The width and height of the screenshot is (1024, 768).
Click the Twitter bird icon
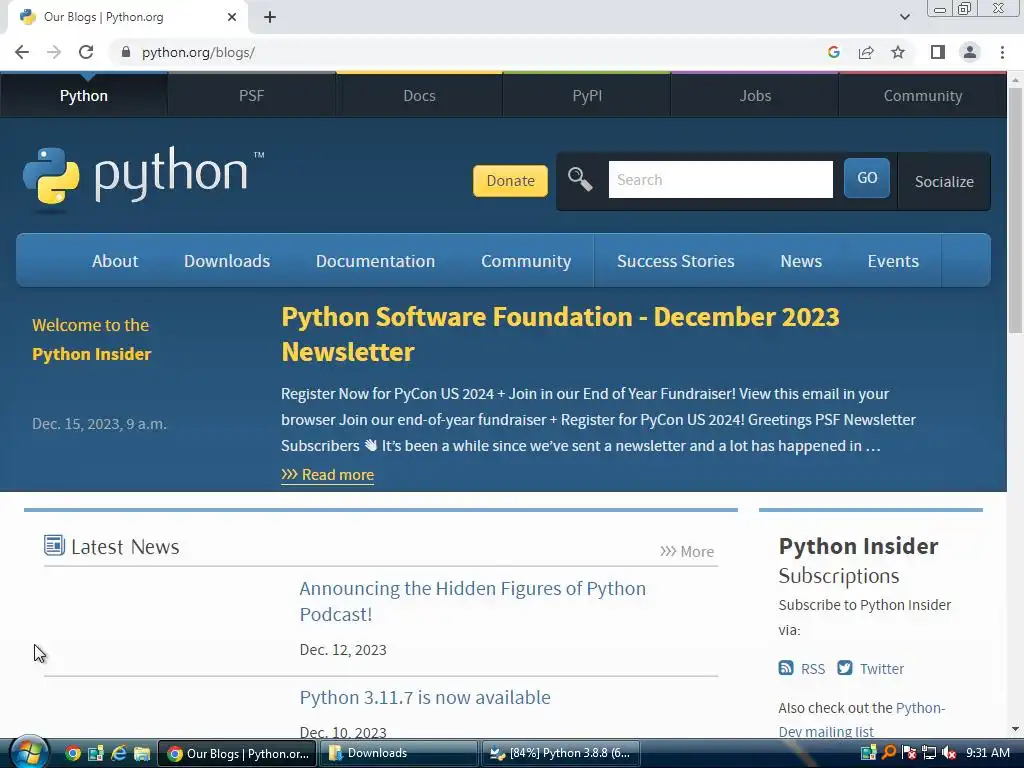pos(844,668)
